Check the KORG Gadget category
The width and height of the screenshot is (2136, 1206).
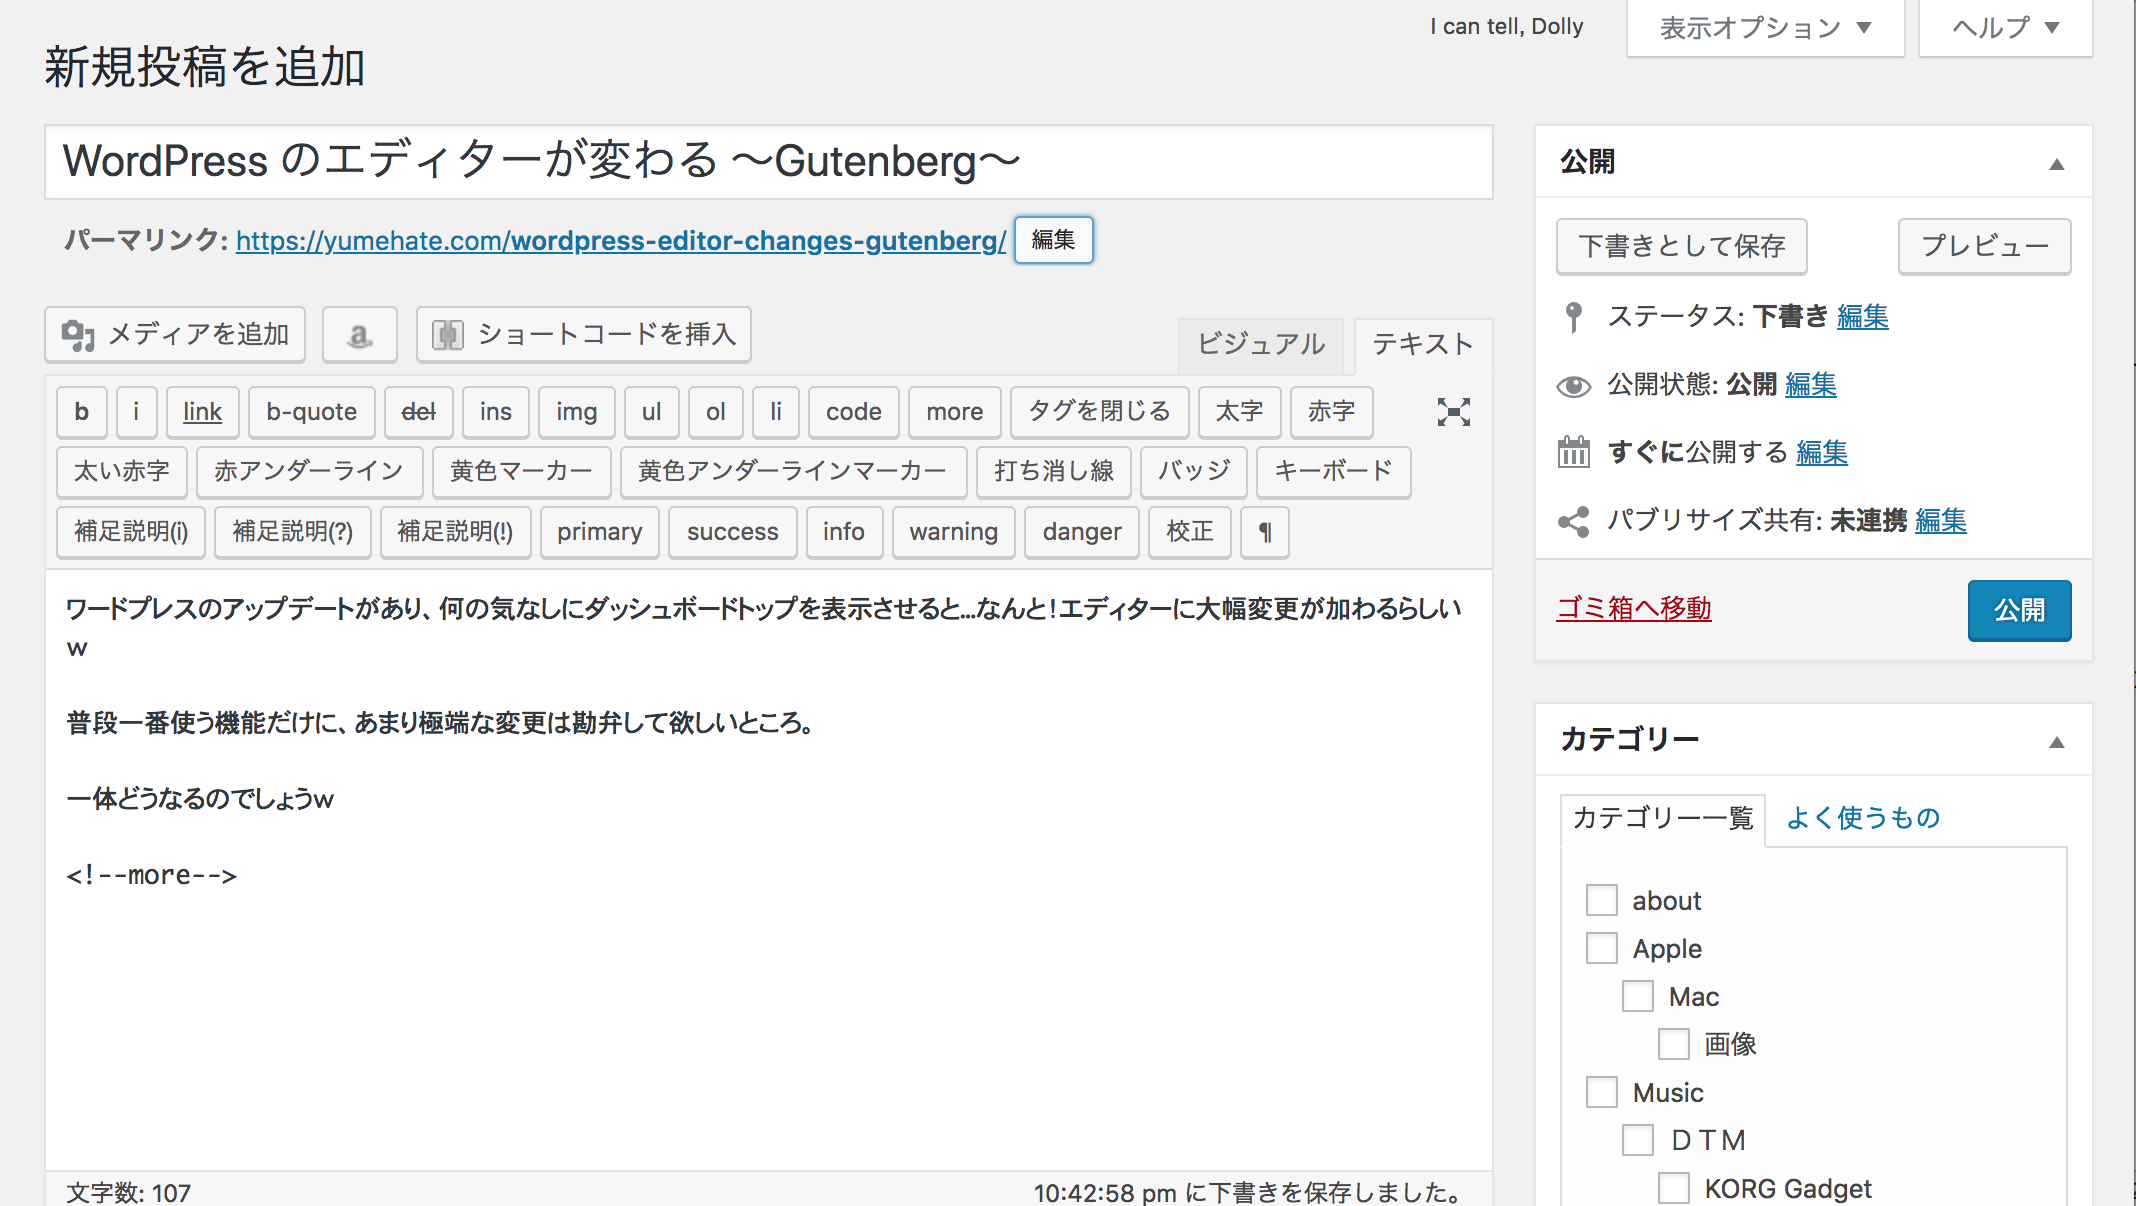pyautogui.click(x=1674, y=1188)
